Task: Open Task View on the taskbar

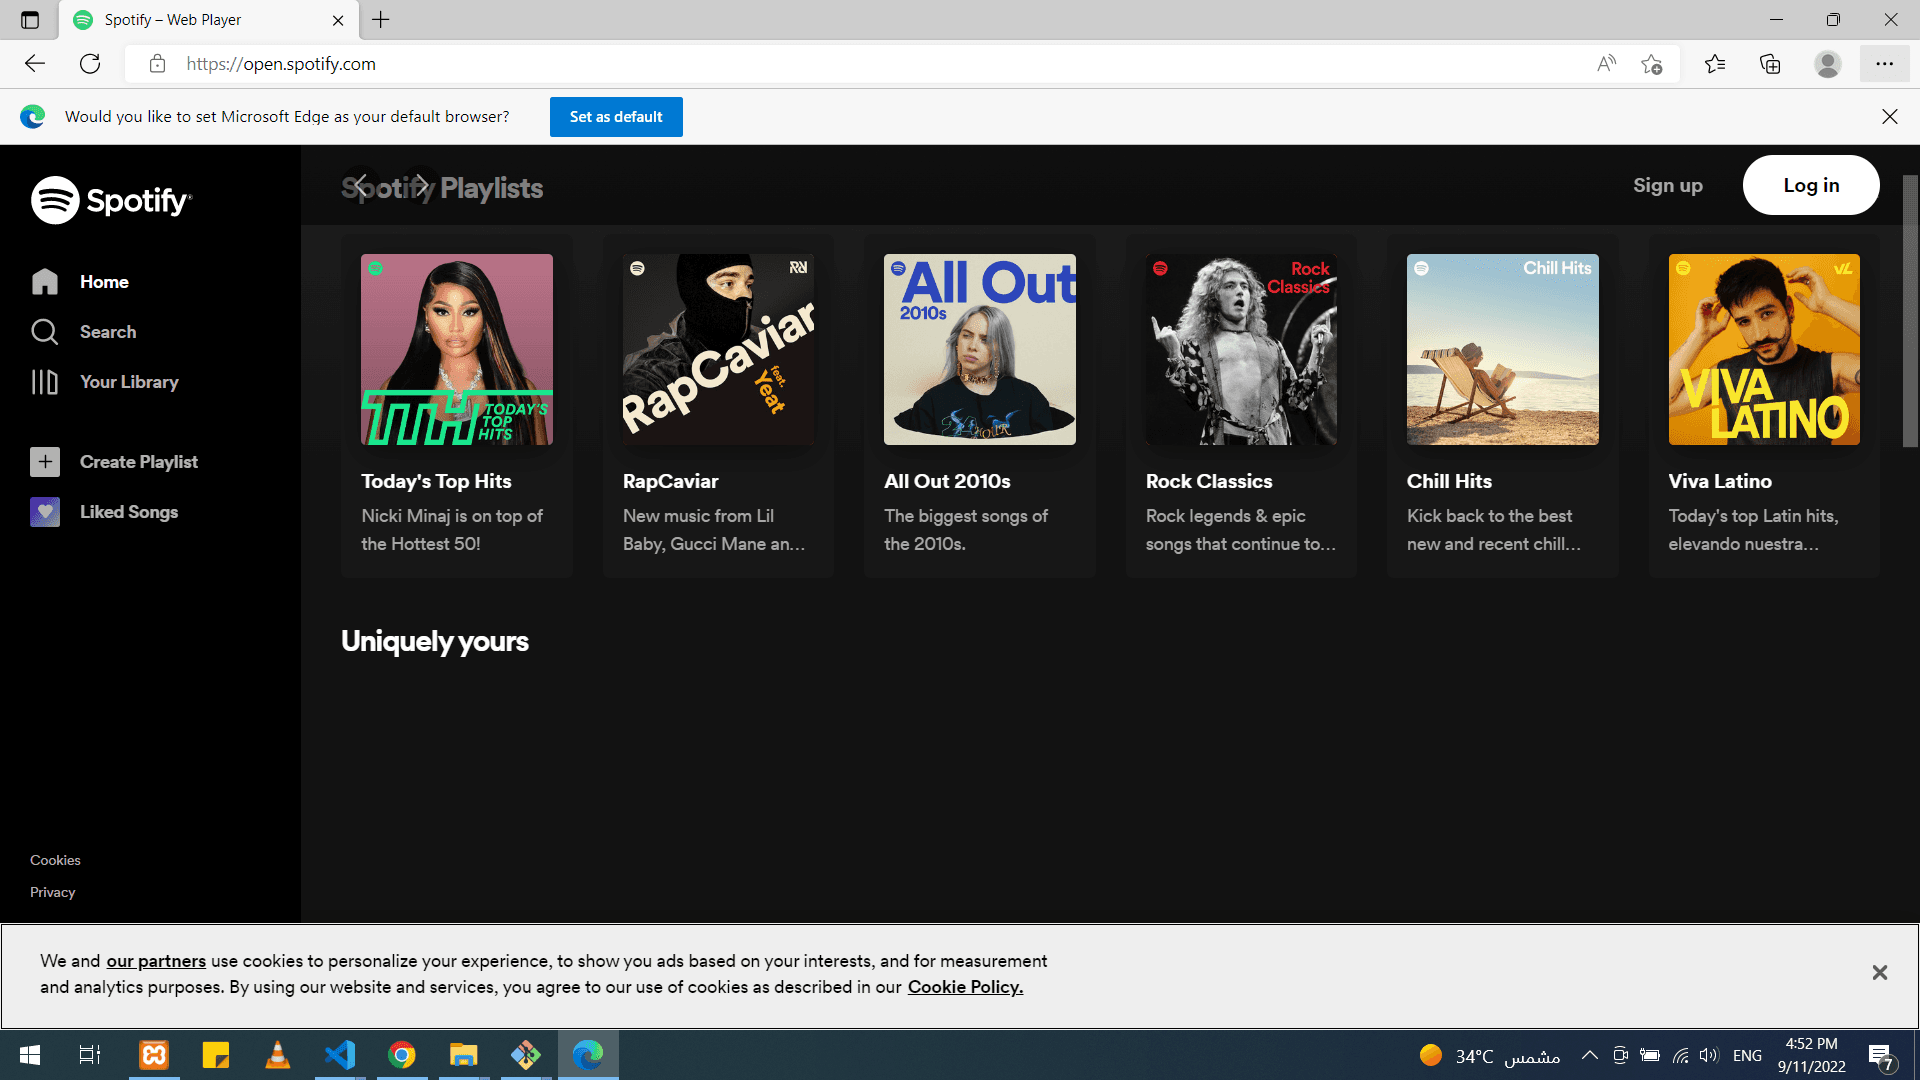Action: [x=90, y=1055]
